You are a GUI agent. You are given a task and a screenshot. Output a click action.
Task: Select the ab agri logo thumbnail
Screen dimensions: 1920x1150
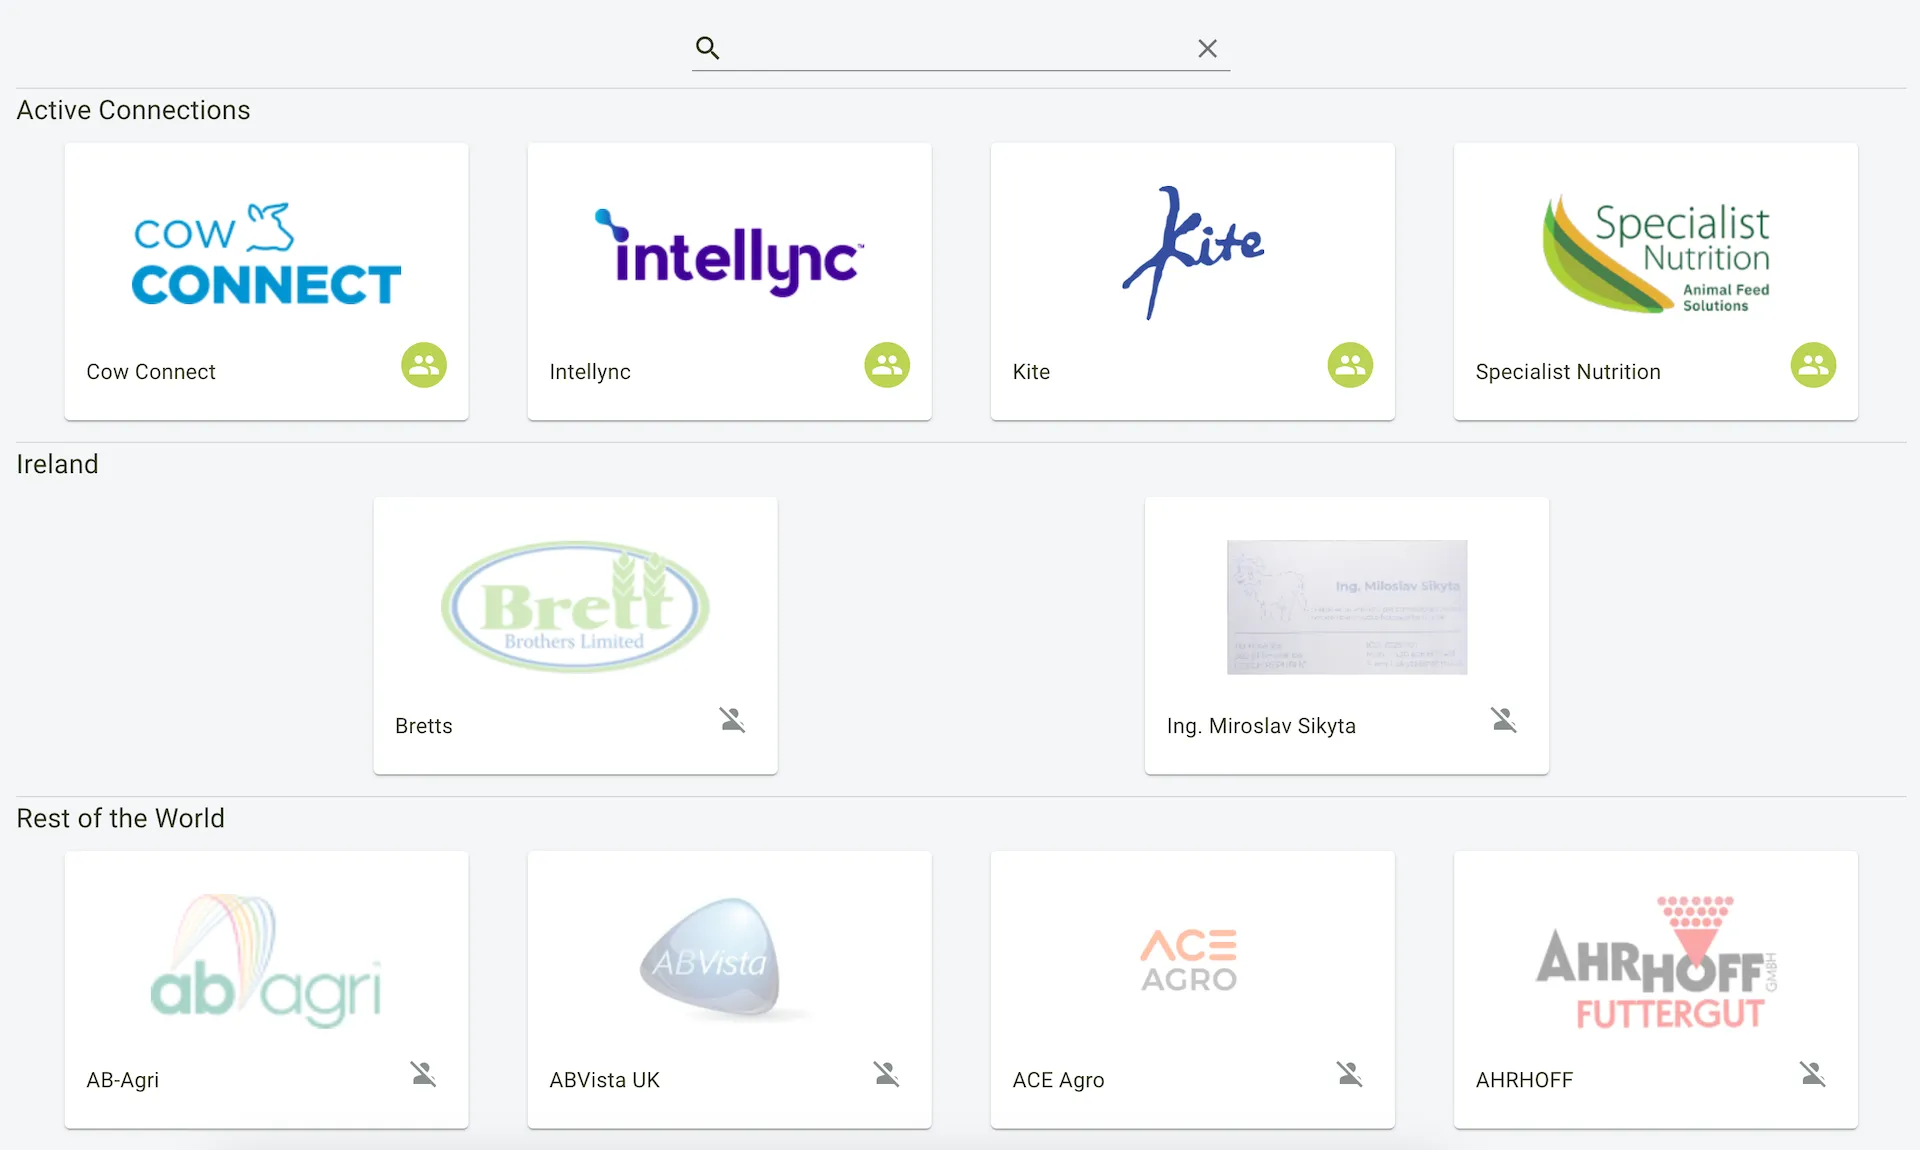(266, 961)
